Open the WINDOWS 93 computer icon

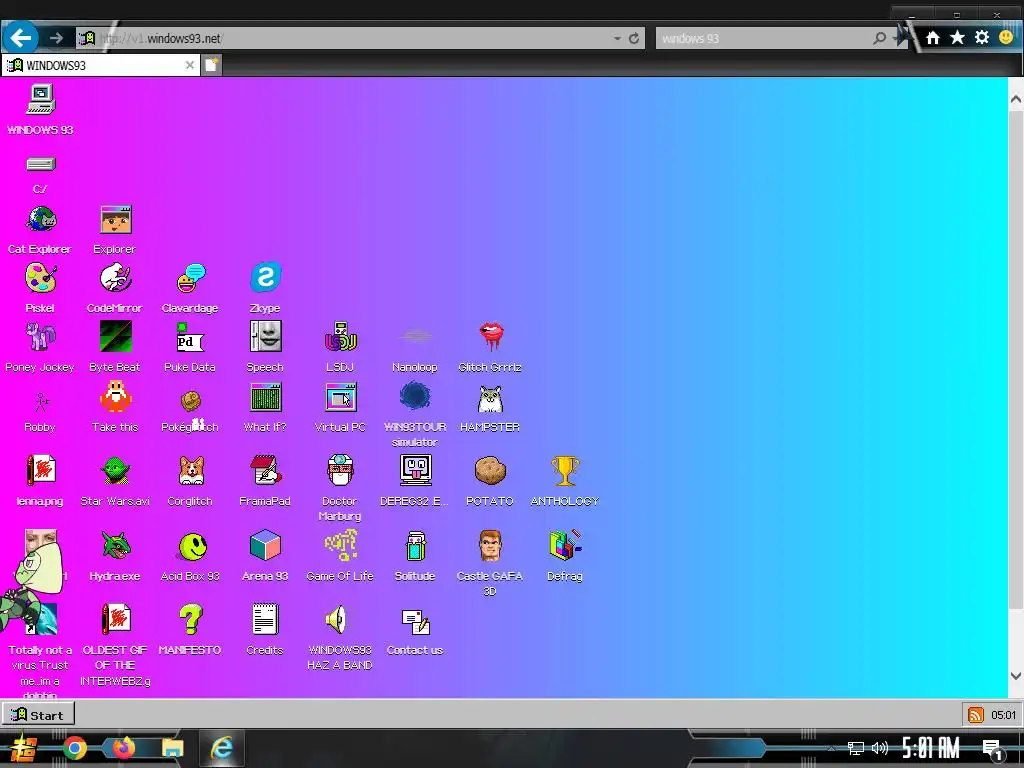click(x=40, y=100)
